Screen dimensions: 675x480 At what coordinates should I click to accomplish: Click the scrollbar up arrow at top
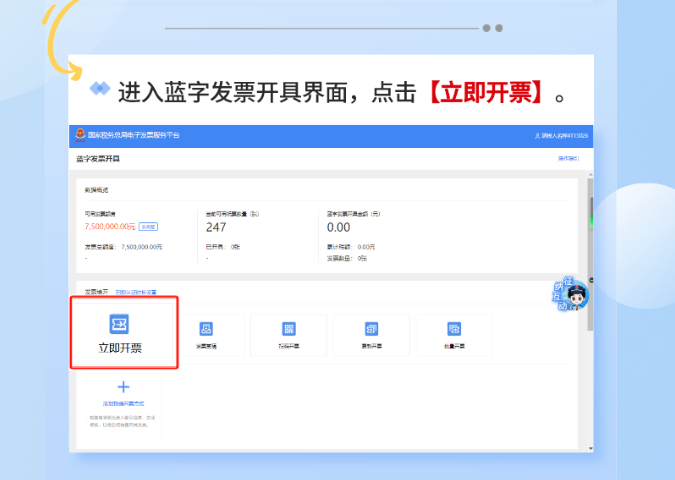point(591,174)
